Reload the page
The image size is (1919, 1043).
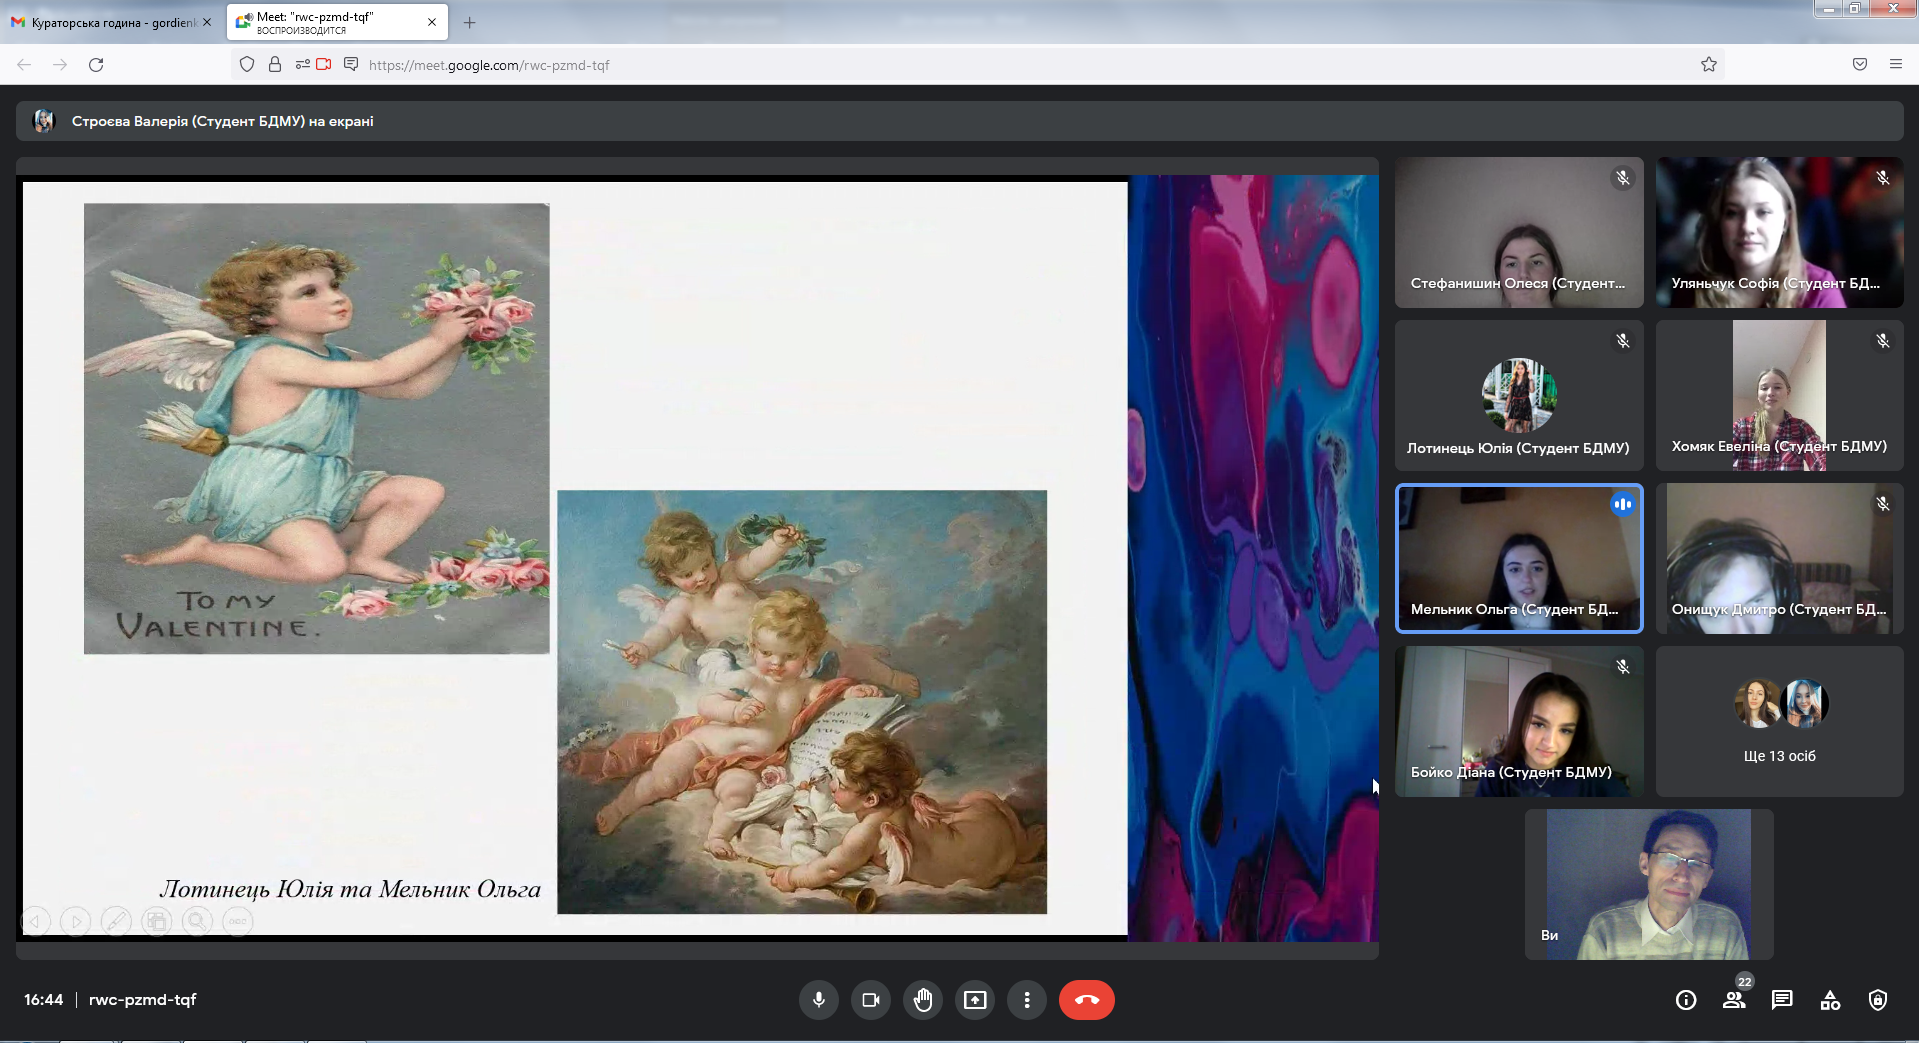[96, 65]
